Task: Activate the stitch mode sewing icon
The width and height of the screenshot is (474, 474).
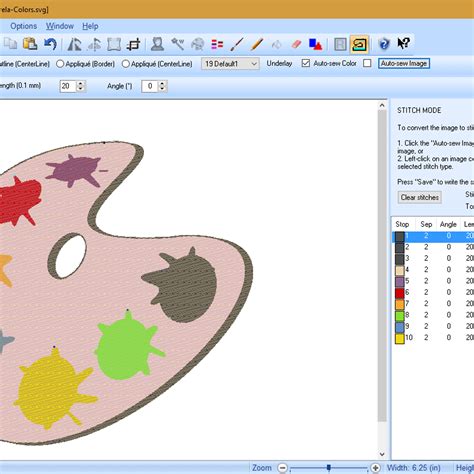Action: click(359, 44)
